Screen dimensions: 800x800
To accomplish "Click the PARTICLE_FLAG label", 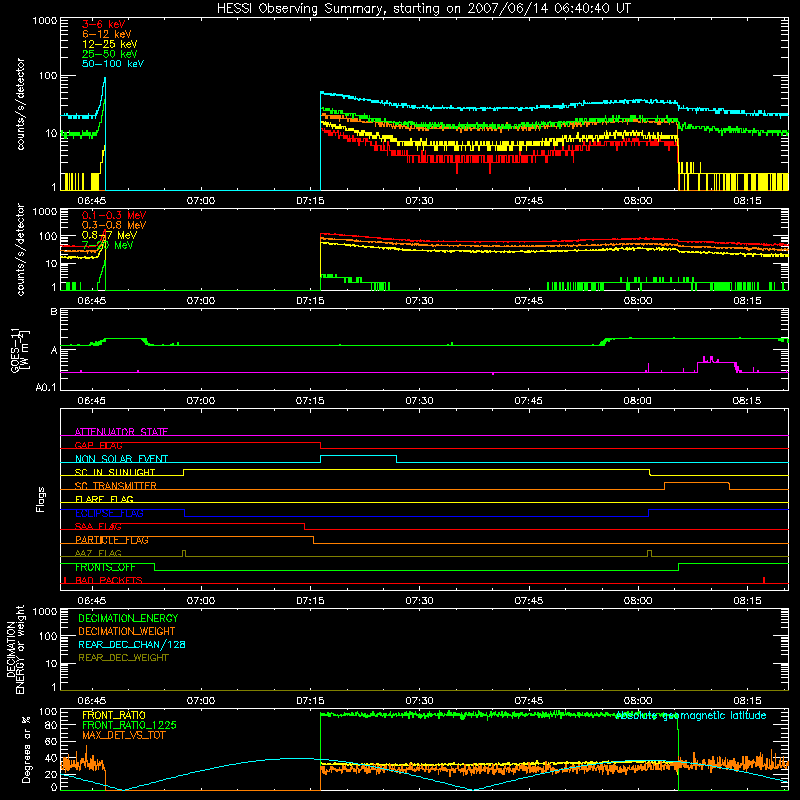I will [x=112, y=540].
